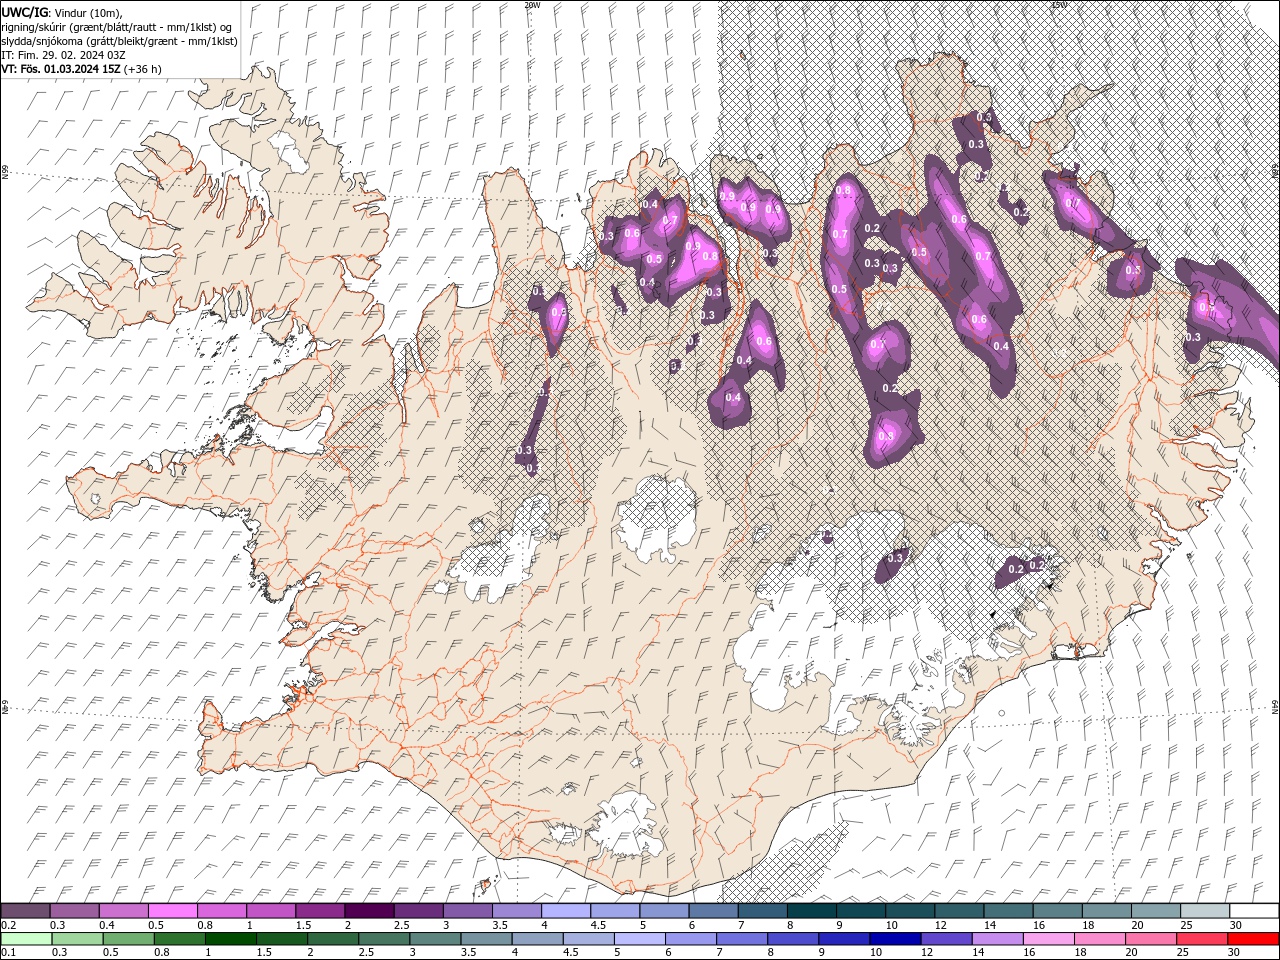Click the '14' label under the bottom legend row
Screen dimensions: 1280x960
978,952
